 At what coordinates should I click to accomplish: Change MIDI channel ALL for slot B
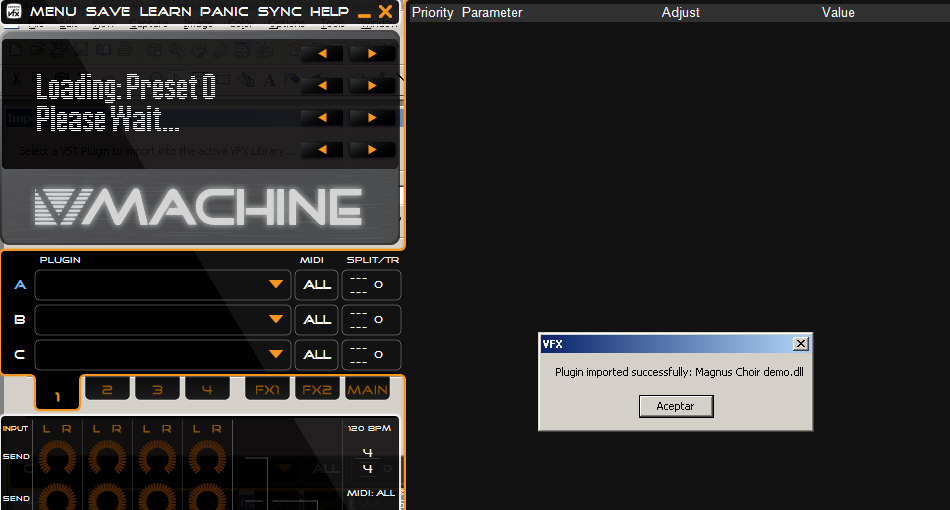(x=317, y=320)
